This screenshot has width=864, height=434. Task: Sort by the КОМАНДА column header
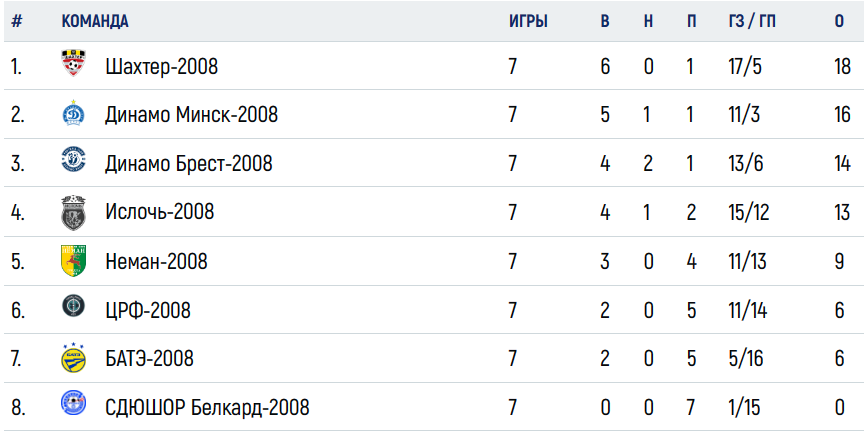click(x=95, y=21)
